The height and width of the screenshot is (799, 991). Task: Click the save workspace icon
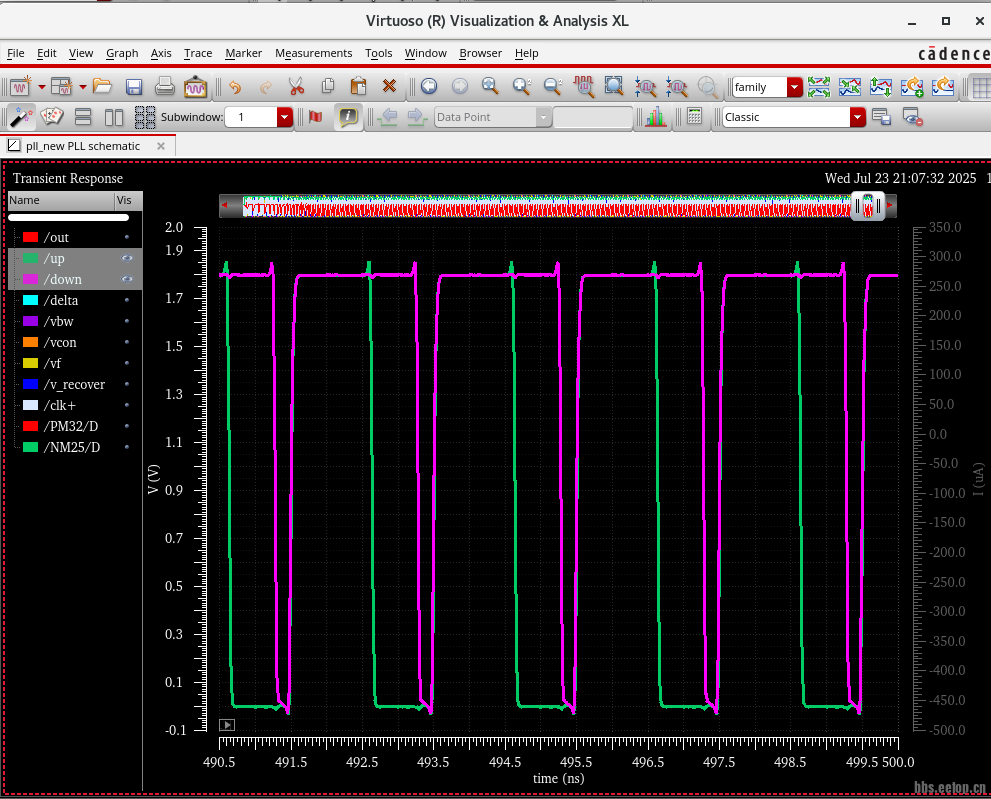pos(881,117)
